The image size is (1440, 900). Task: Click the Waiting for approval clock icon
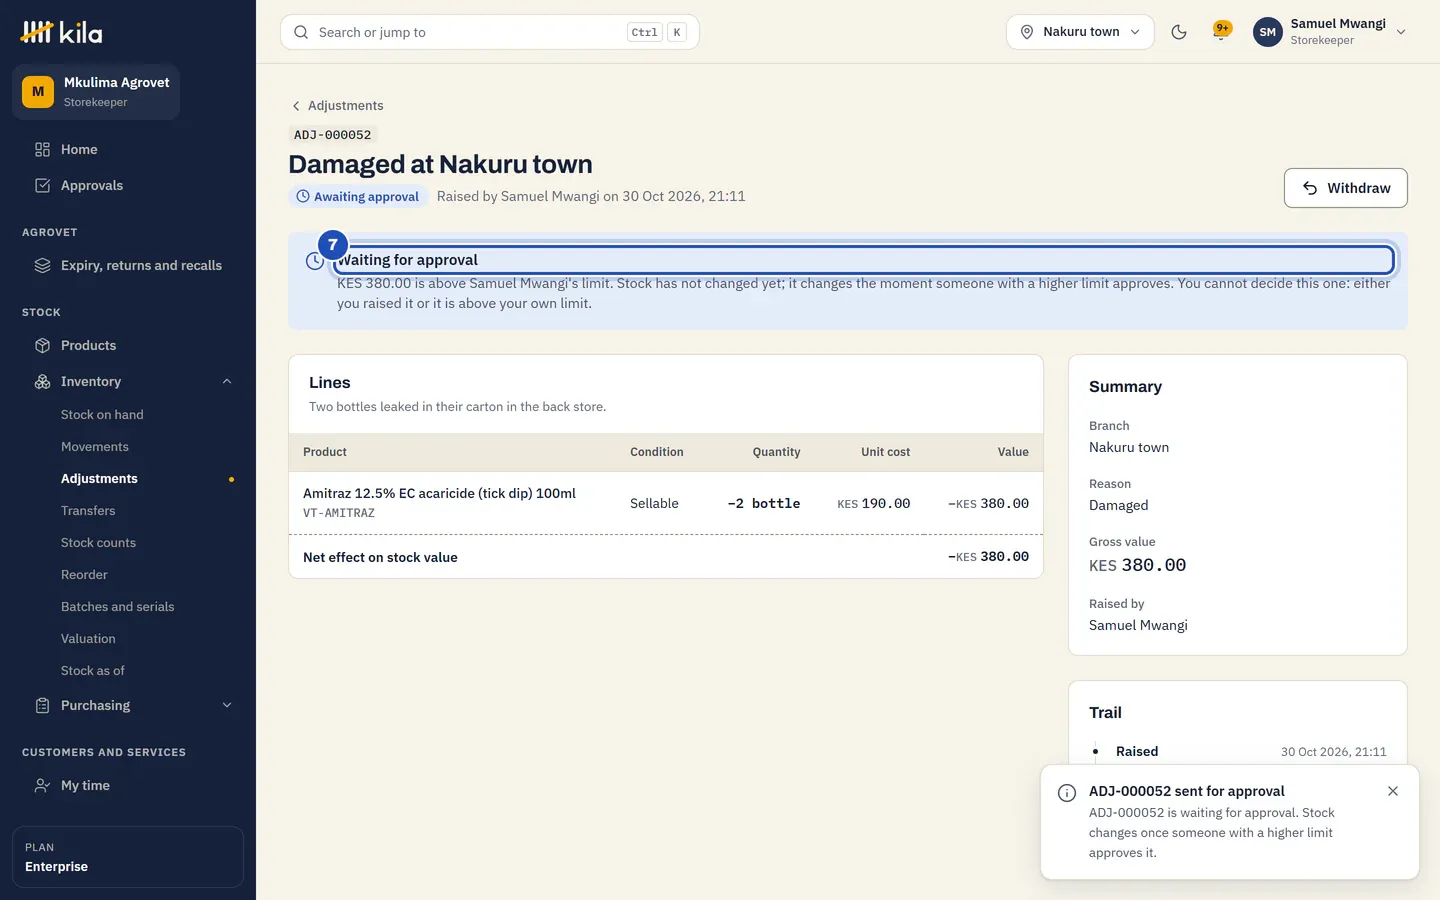pos(314,261)
